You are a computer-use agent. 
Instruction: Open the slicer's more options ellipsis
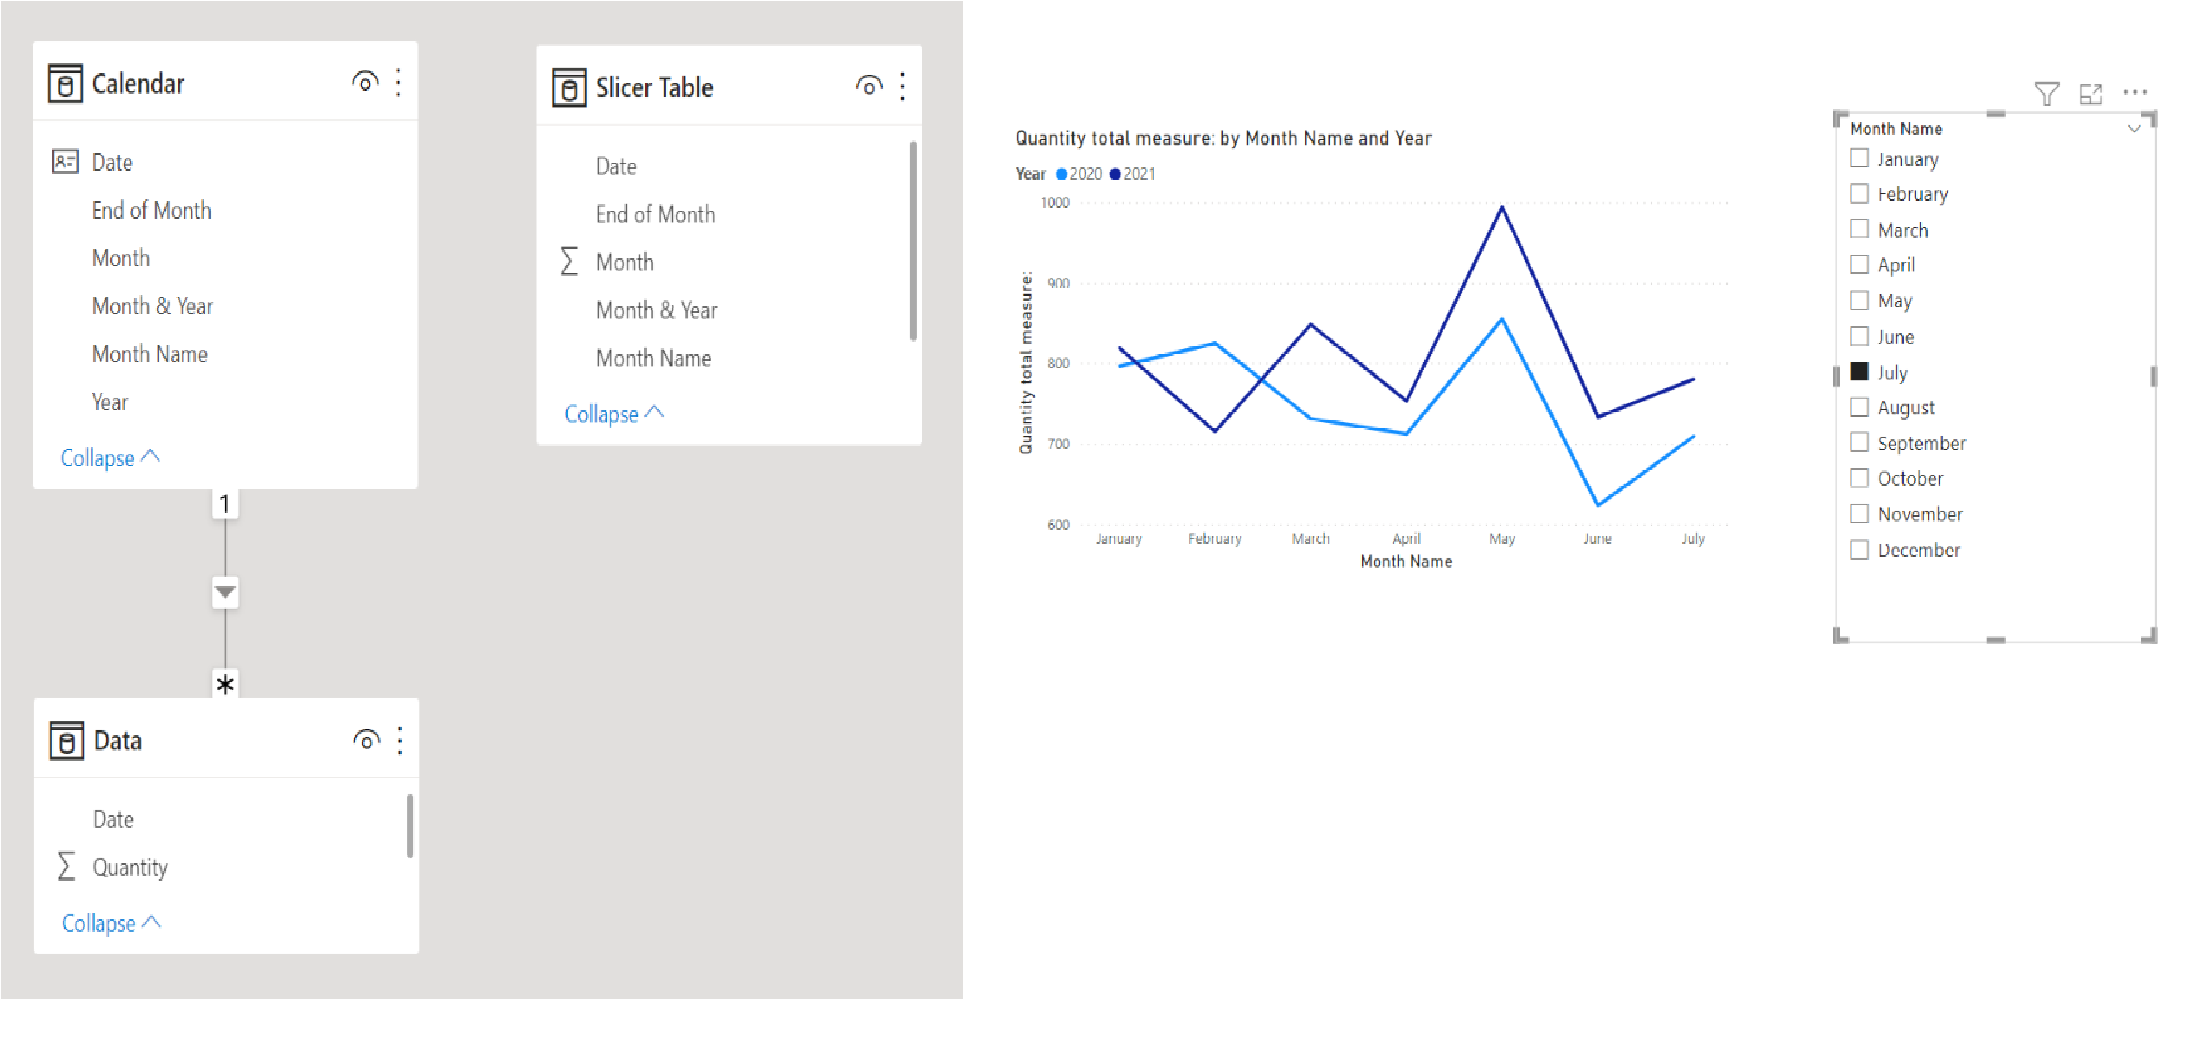[x=2135, y=92]
